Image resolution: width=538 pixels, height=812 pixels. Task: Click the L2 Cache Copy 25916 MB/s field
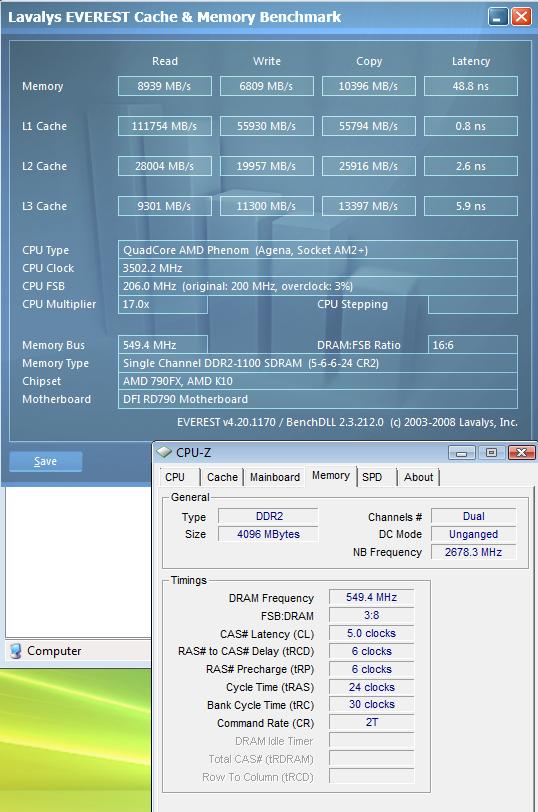click(x=369, y=166)
